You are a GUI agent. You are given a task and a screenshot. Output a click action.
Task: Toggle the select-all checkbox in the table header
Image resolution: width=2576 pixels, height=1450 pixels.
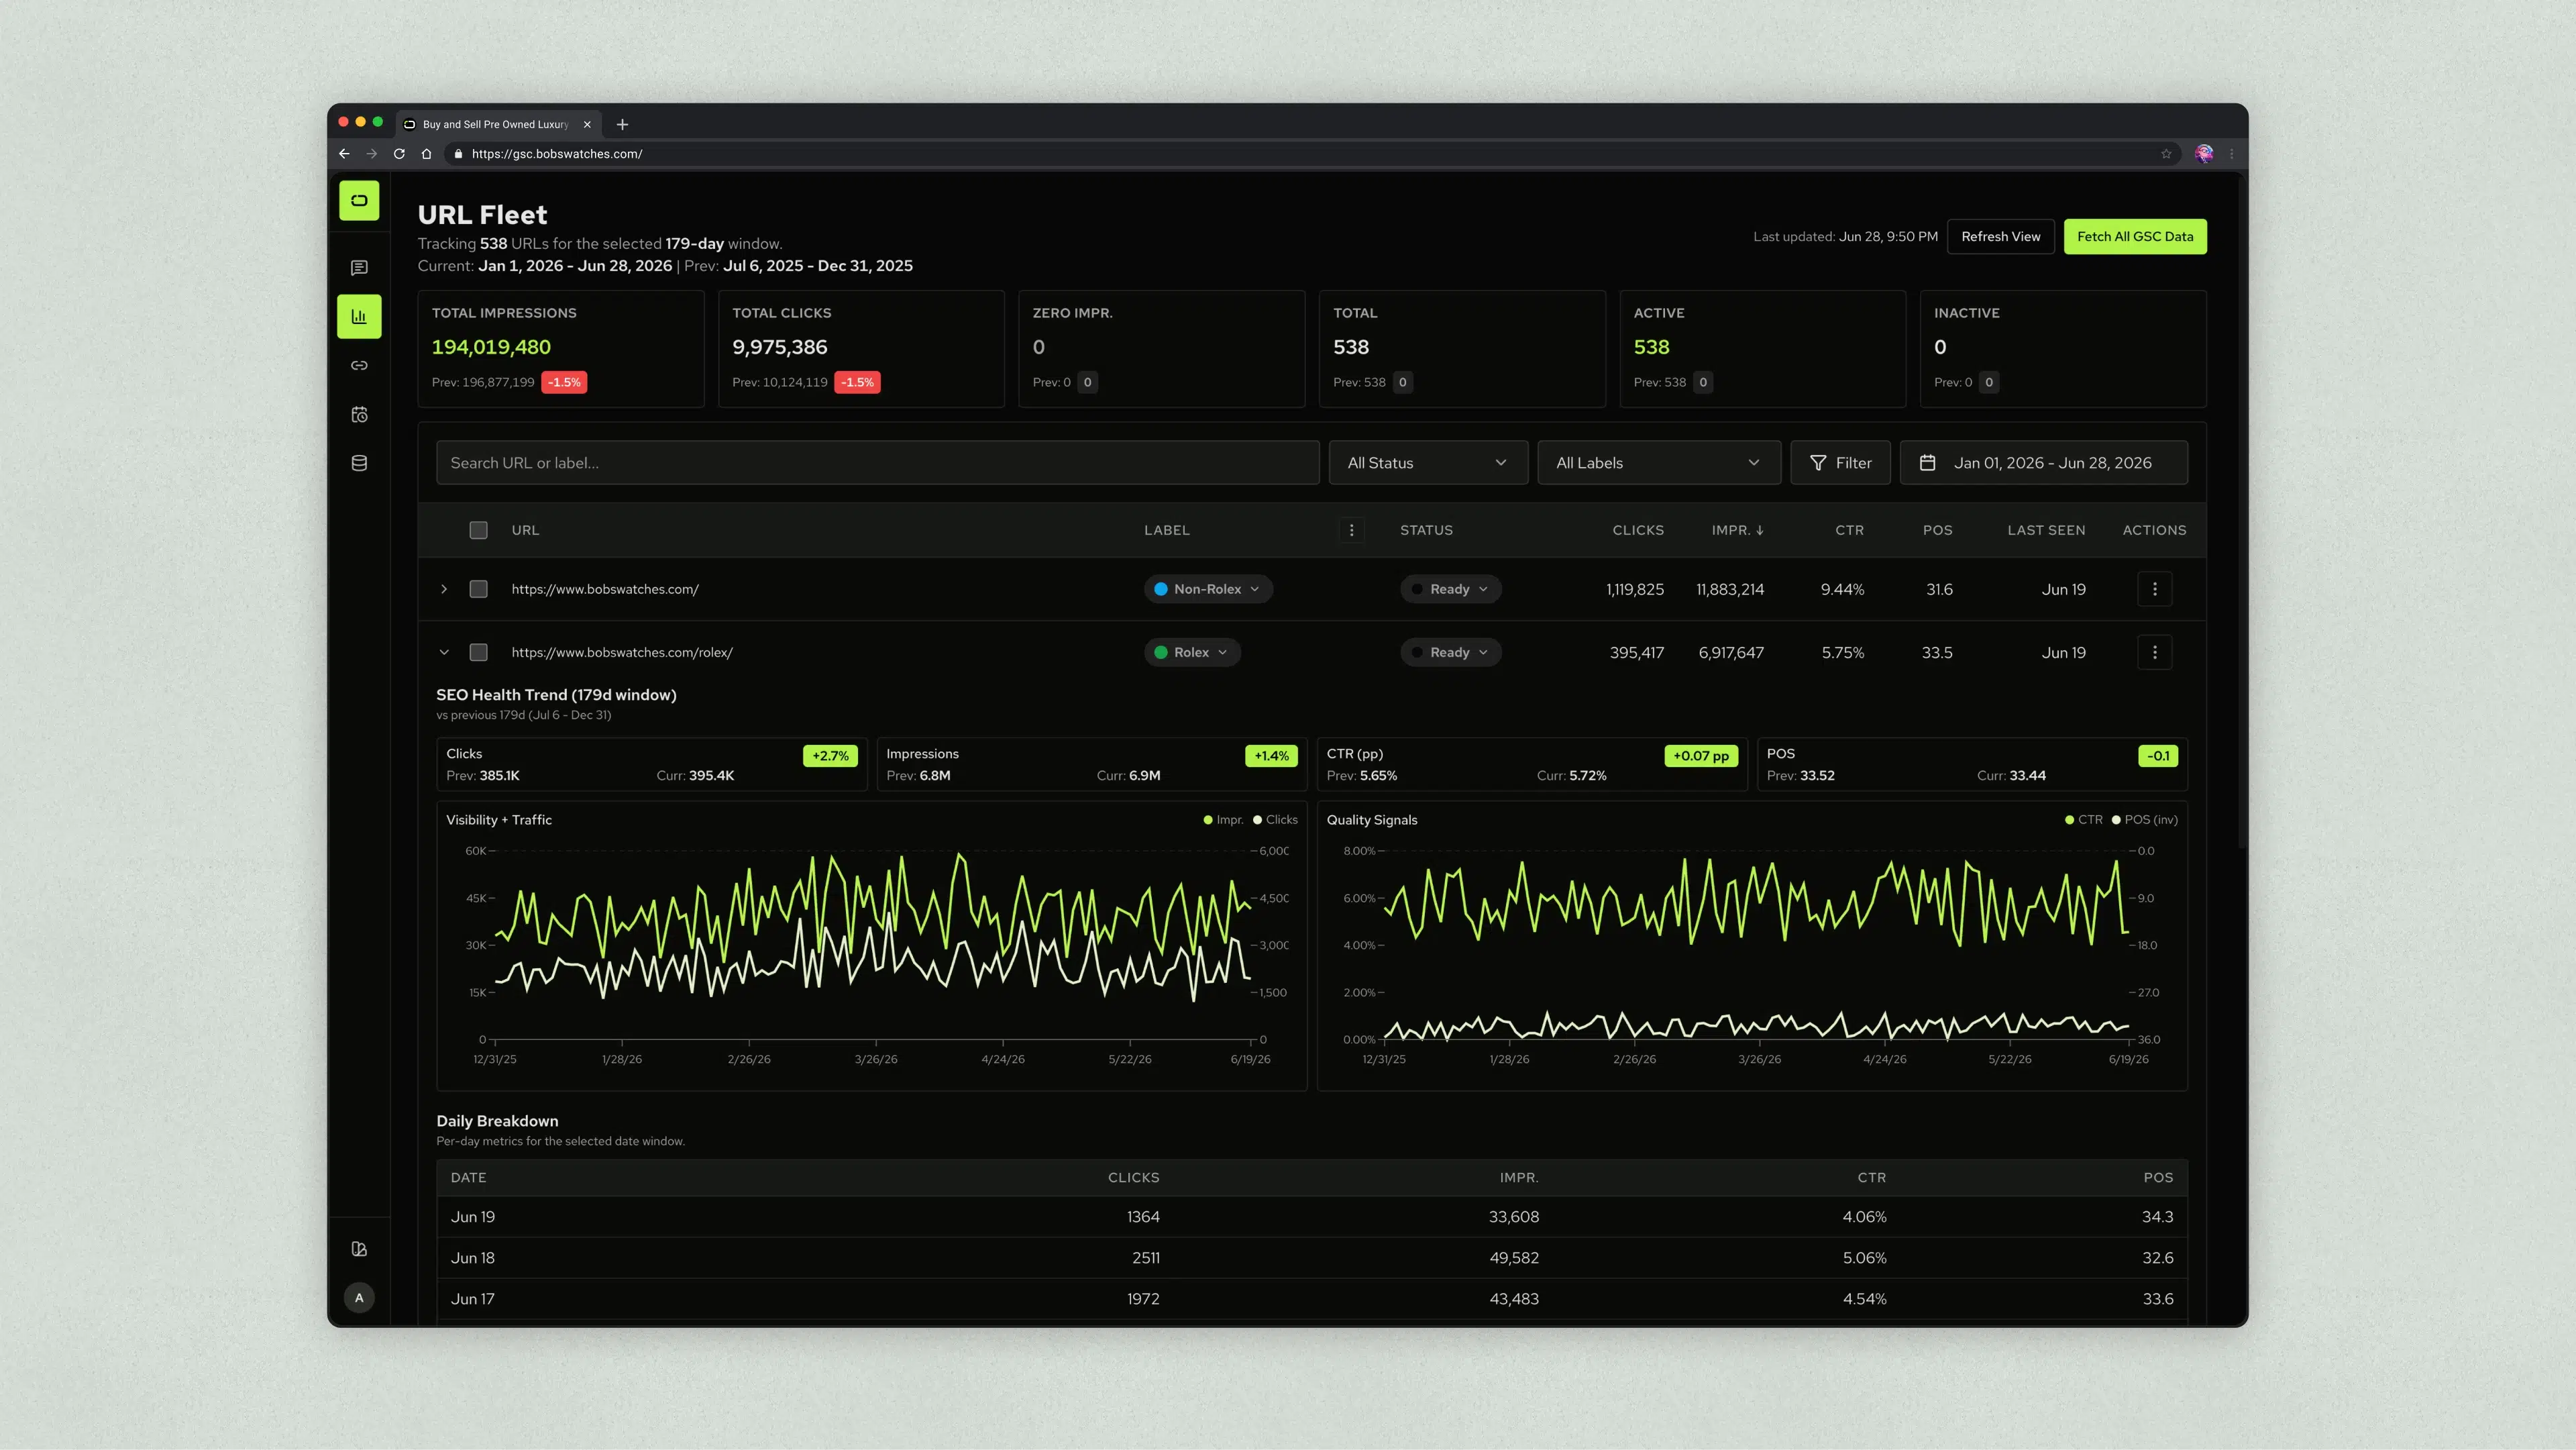(x=479, y=530)
